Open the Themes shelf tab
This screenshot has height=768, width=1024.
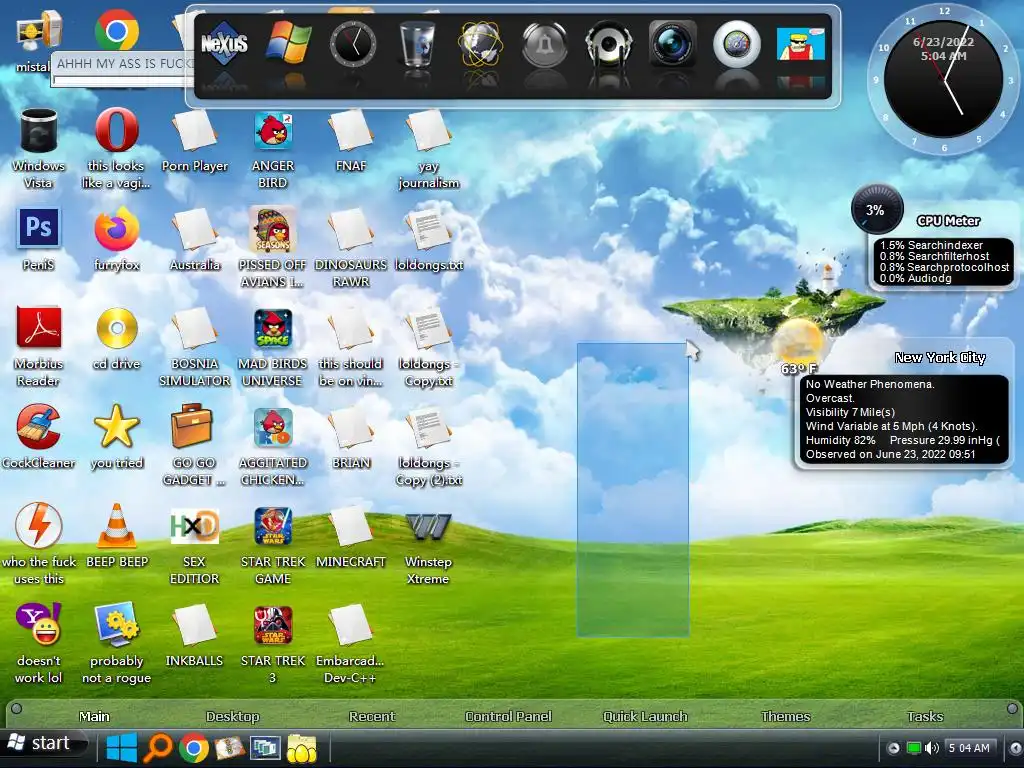point(786,716)
